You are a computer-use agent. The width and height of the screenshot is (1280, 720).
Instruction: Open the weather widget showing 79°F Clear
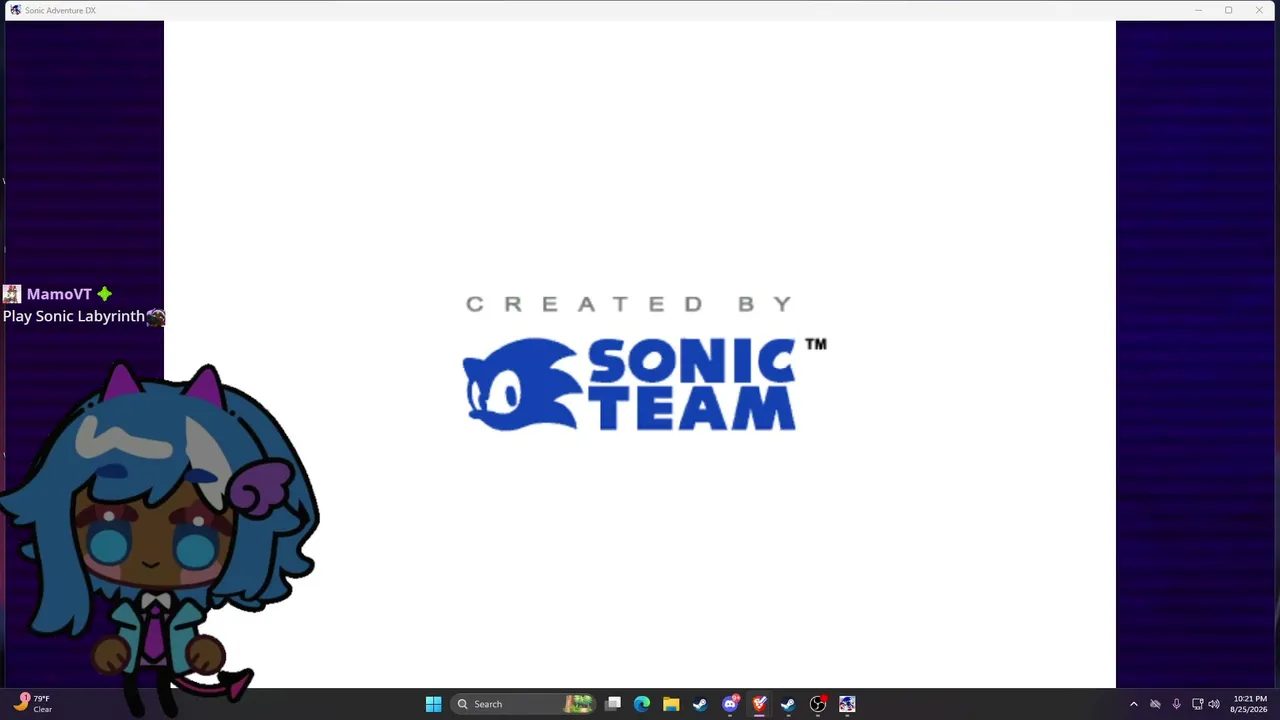32,704
